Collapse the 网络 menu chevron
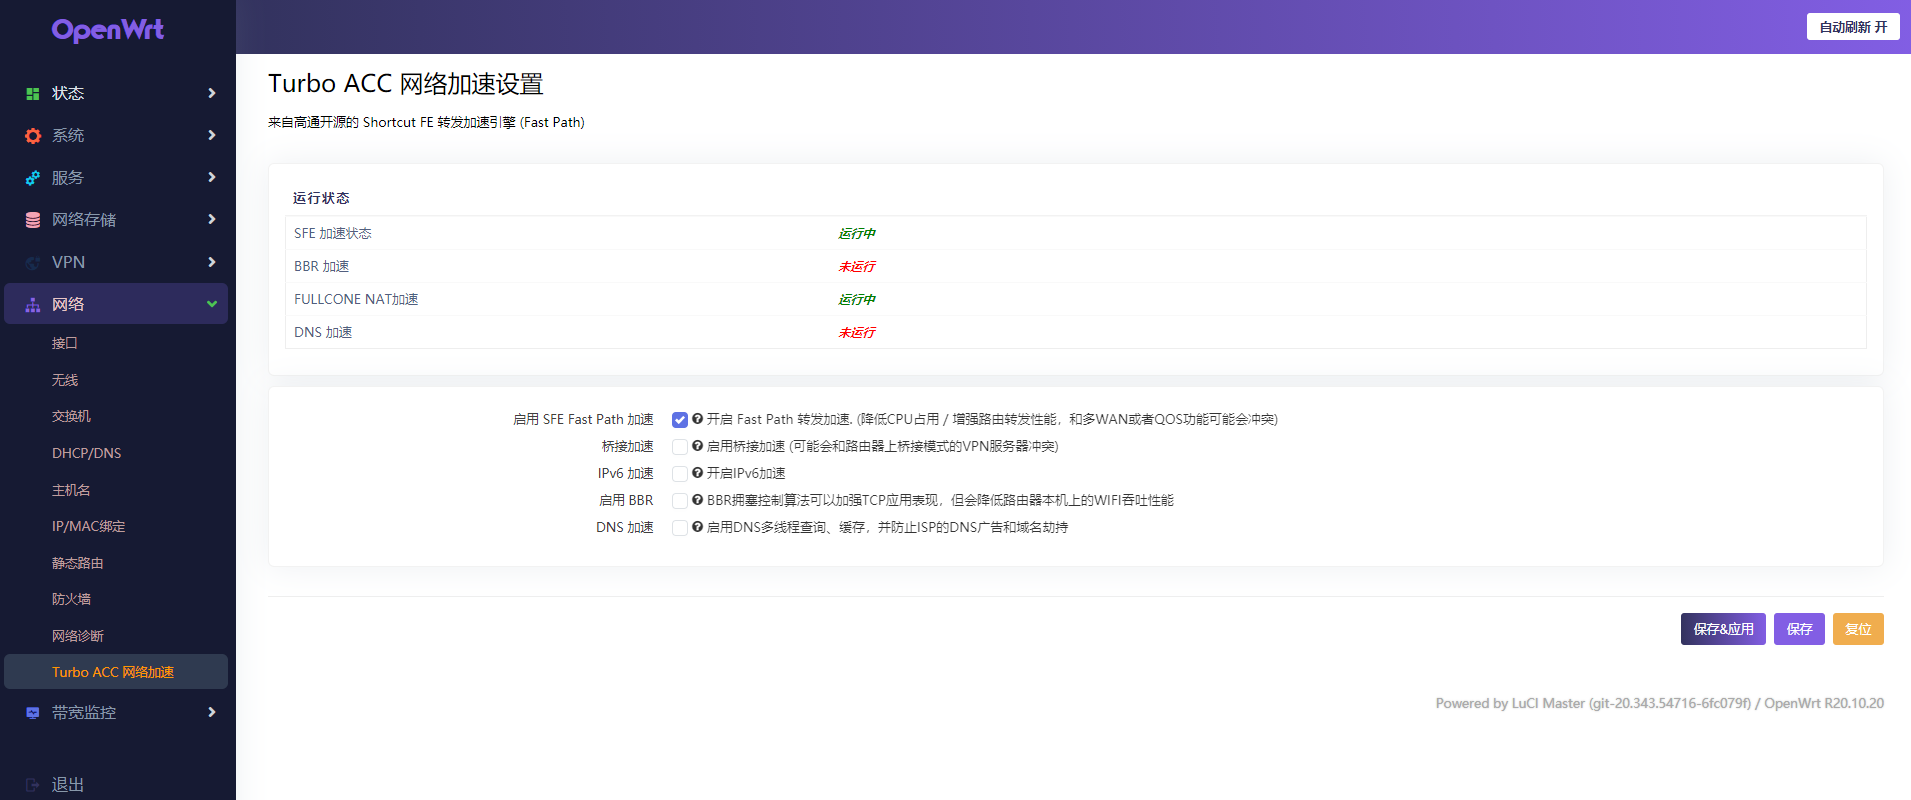Screen dimensions: 1911x800 (x=212, y=304)
